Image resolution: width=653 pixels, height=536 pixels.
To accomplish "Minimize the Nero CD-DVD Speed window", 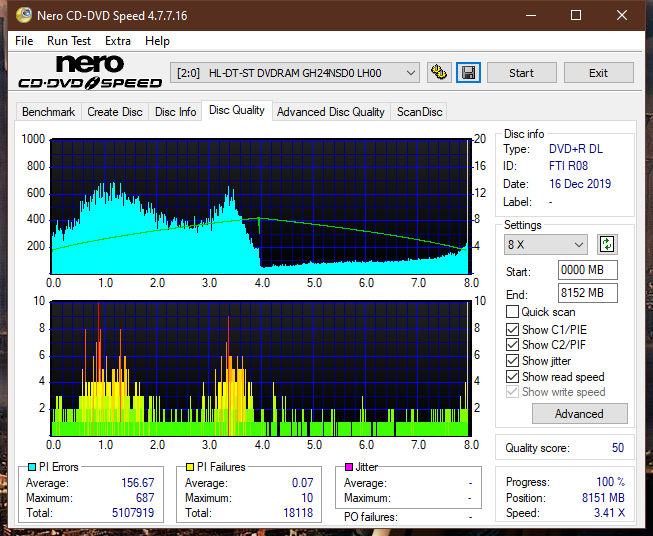I will (531, 15).
